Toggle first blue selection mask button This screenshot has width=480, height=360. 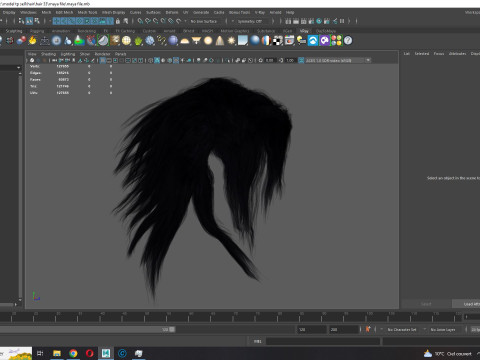(56, 21)
